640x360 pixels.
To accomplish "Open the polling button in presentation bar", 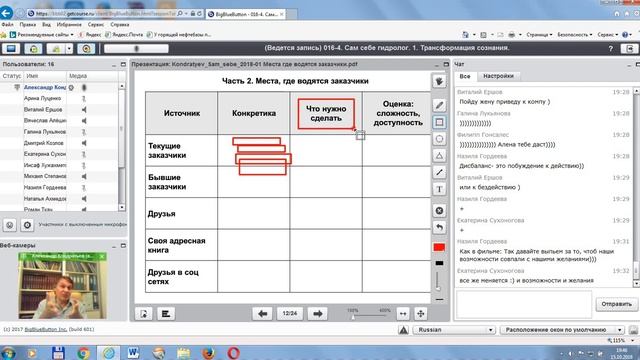I will [166, 313].
